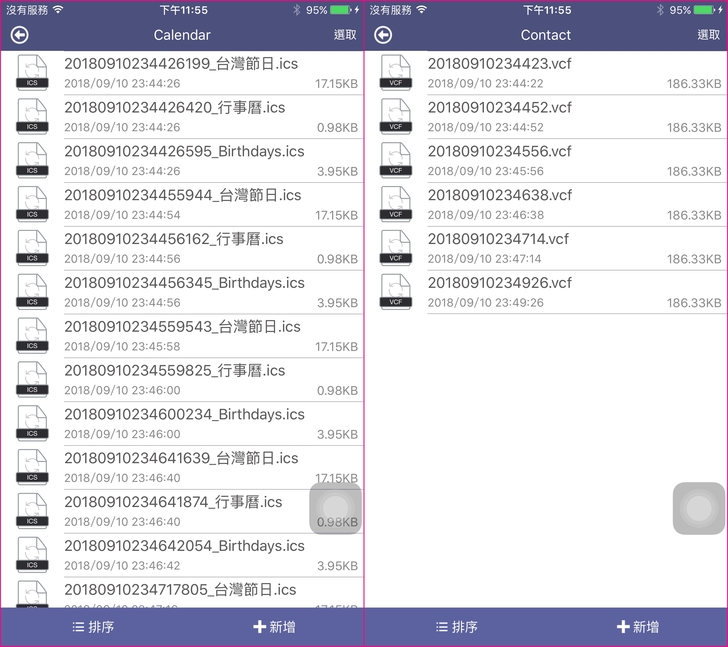Open 排序 sort in Calendar screen
The width and height of the screenshot is (728, 647).
pos(93,627)
